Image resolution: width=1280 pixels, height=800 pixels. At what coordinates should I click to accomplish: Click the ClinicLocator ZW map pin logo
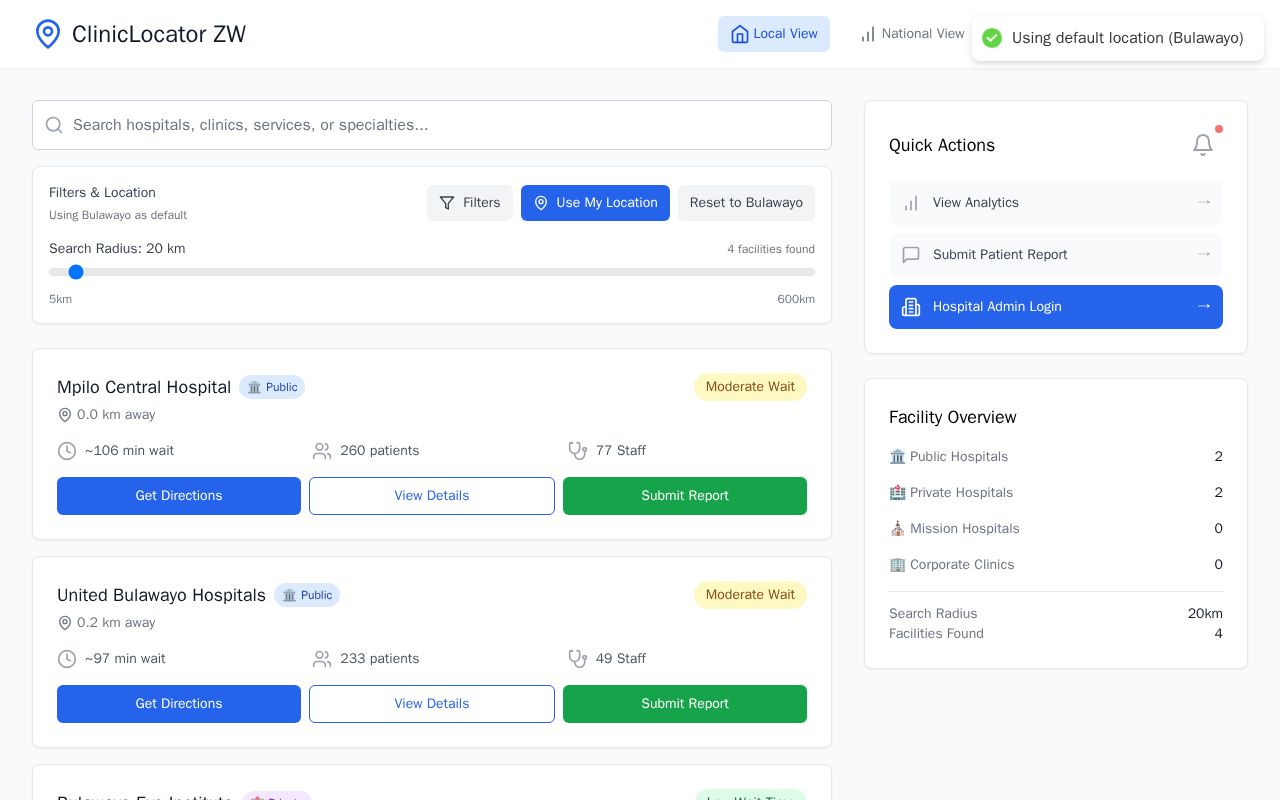(x=48, y=34)
